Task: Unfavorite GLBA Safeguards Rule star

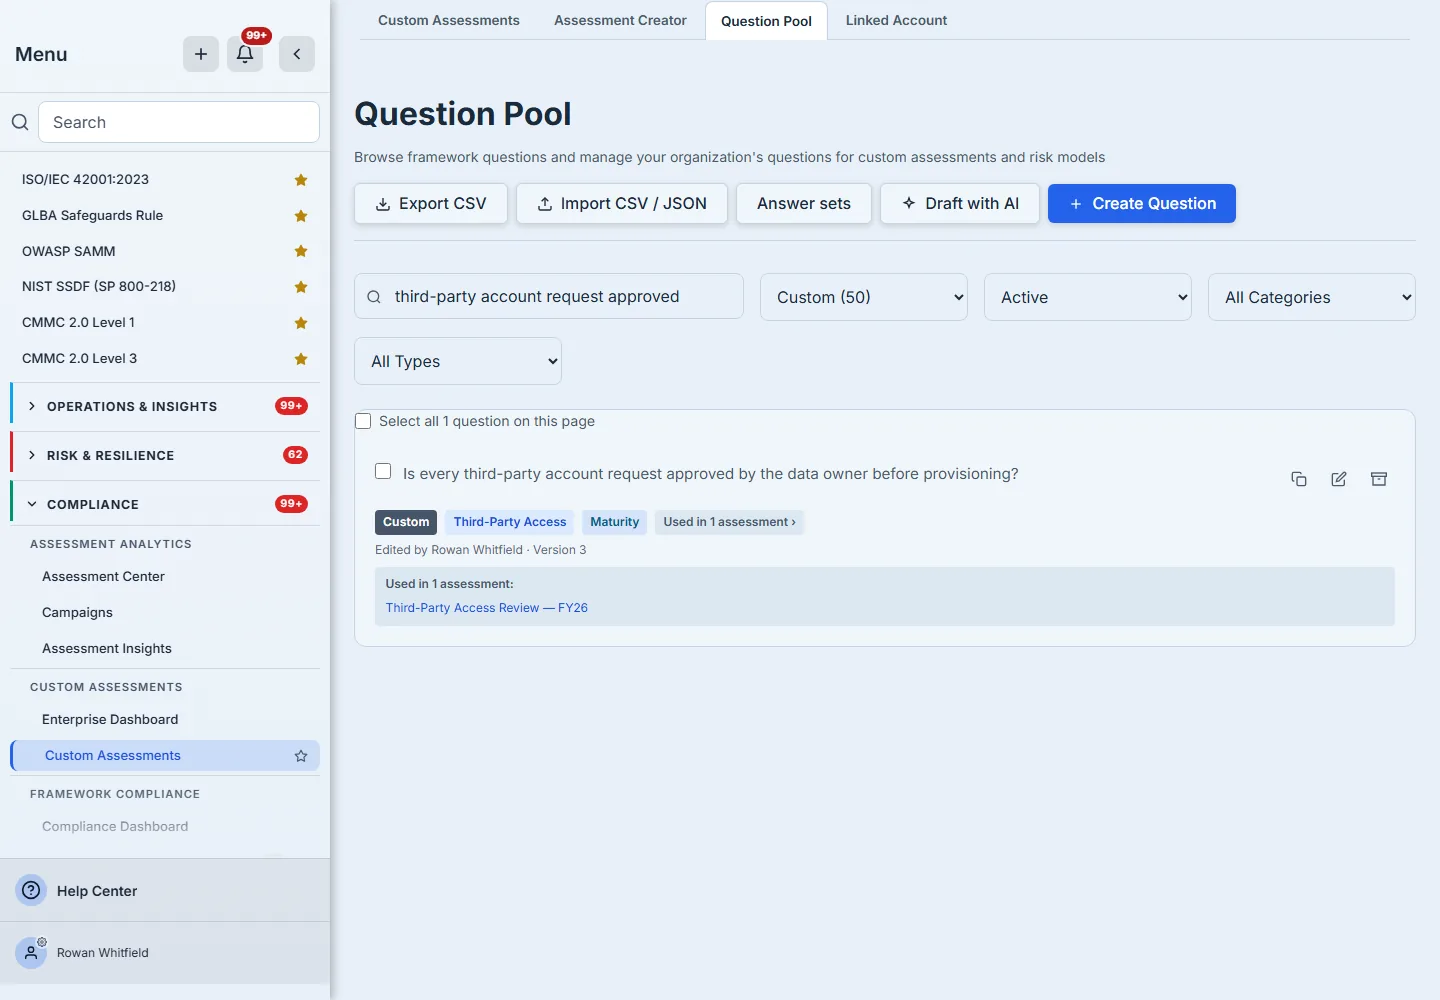Action: tap(301, 216)
